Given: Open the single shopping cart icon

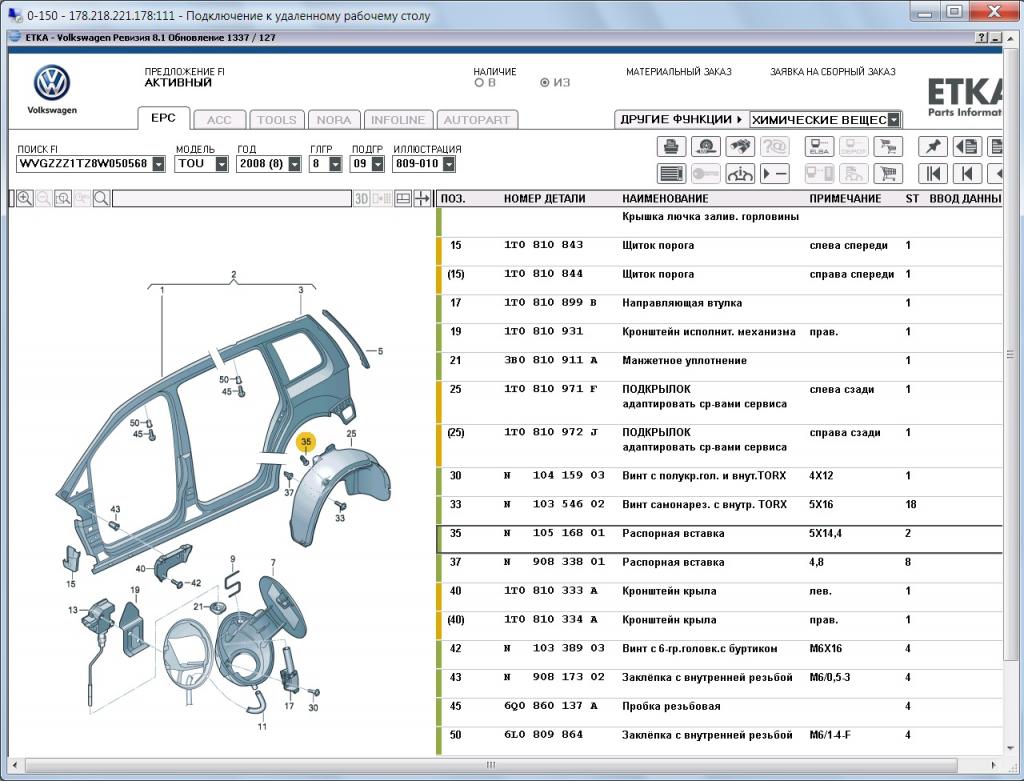Looking at the screenshot, I should click(888, 174).
